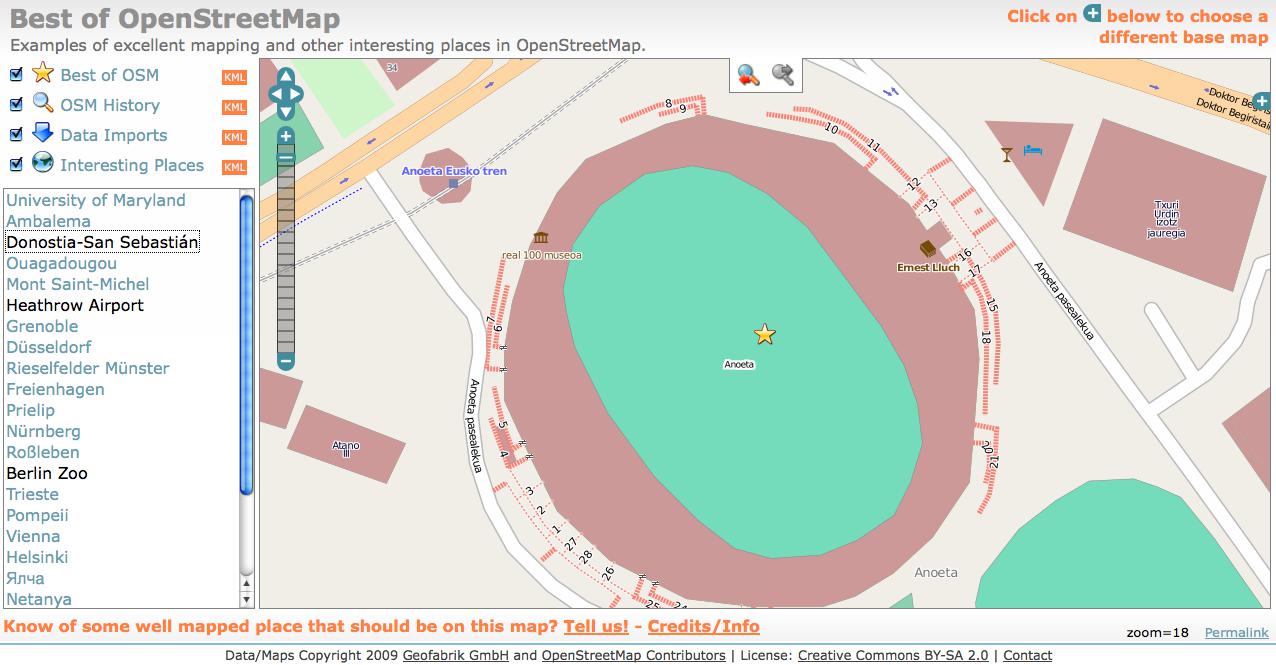Download KML for Interesting Places

(x=234, y=167)
